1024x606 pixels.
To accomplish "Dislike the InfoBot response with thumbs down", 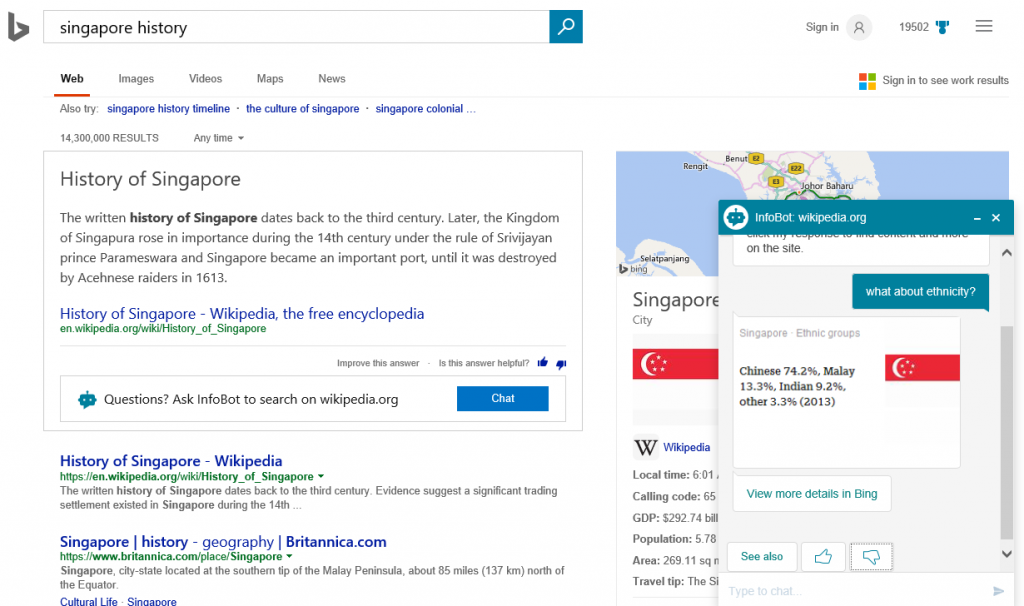I will (x=871, y=556).
